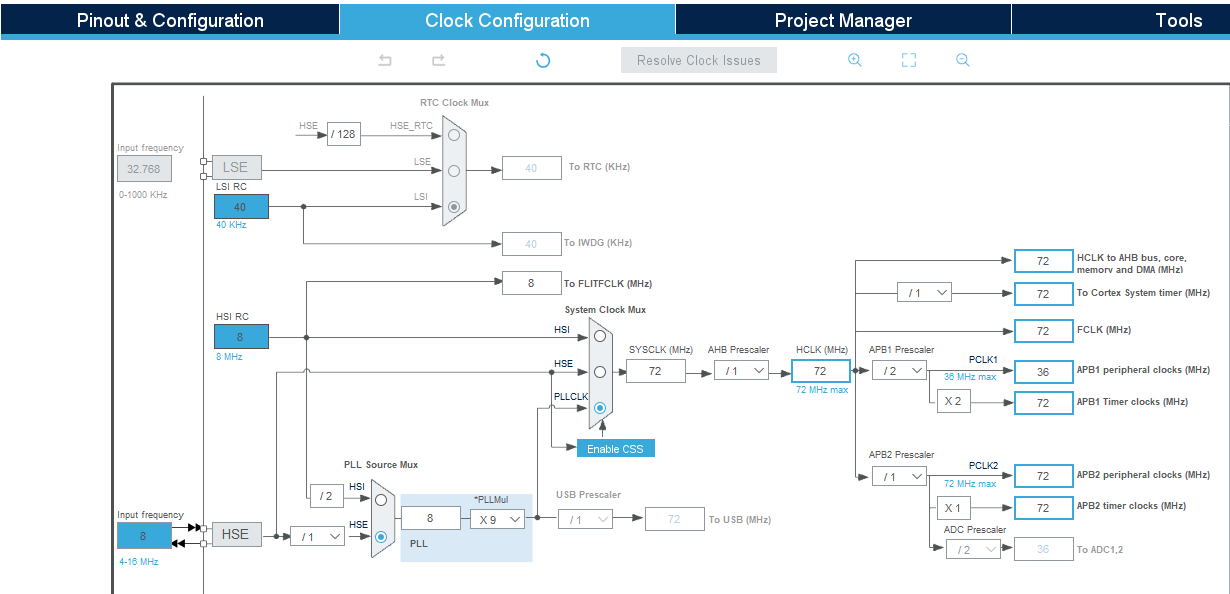The image size is (1230, 594).
Task: Open the AHB Prescaler dropdown
Action: tap(741, 370)
